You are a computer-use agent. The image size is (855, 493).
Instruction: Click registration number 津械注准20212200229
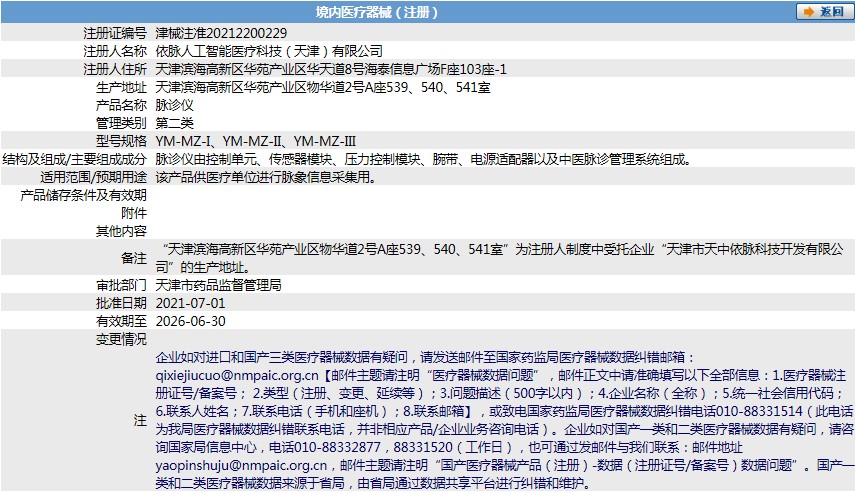pos(221,33)
